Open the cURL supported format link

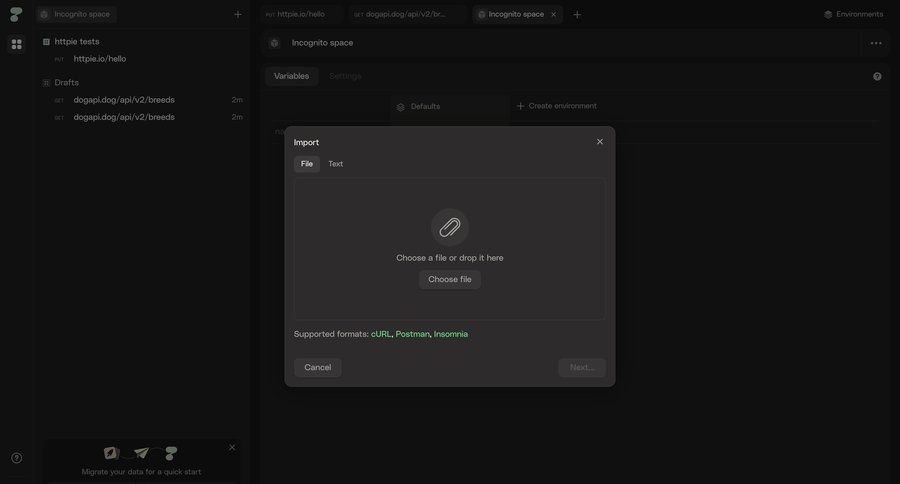[381, 334]
